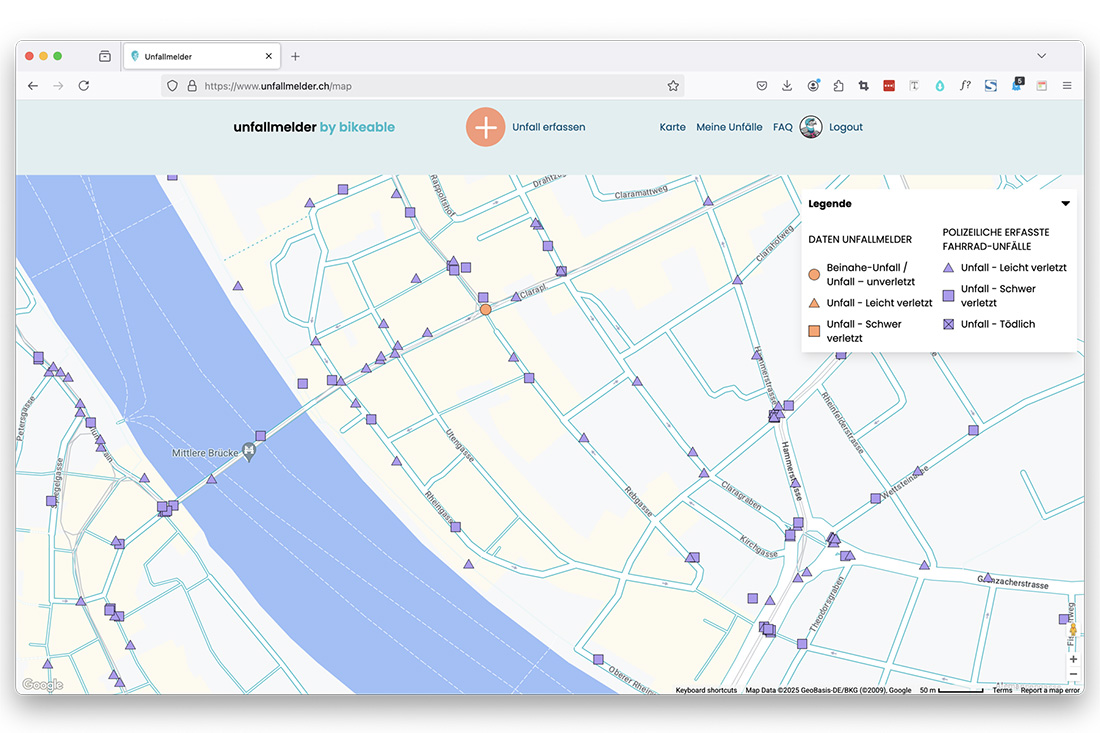Open the list all tabs dropdown
This screenshot has width=1100, height=733.
pos(1042,56)
